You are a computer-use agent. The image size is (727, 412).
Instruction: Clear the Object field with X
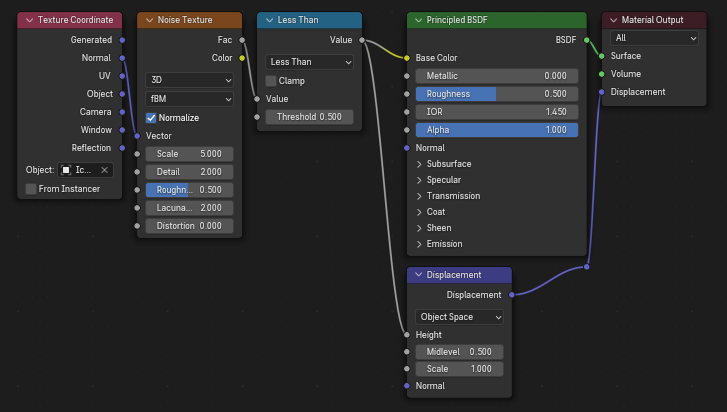[104, 170]
